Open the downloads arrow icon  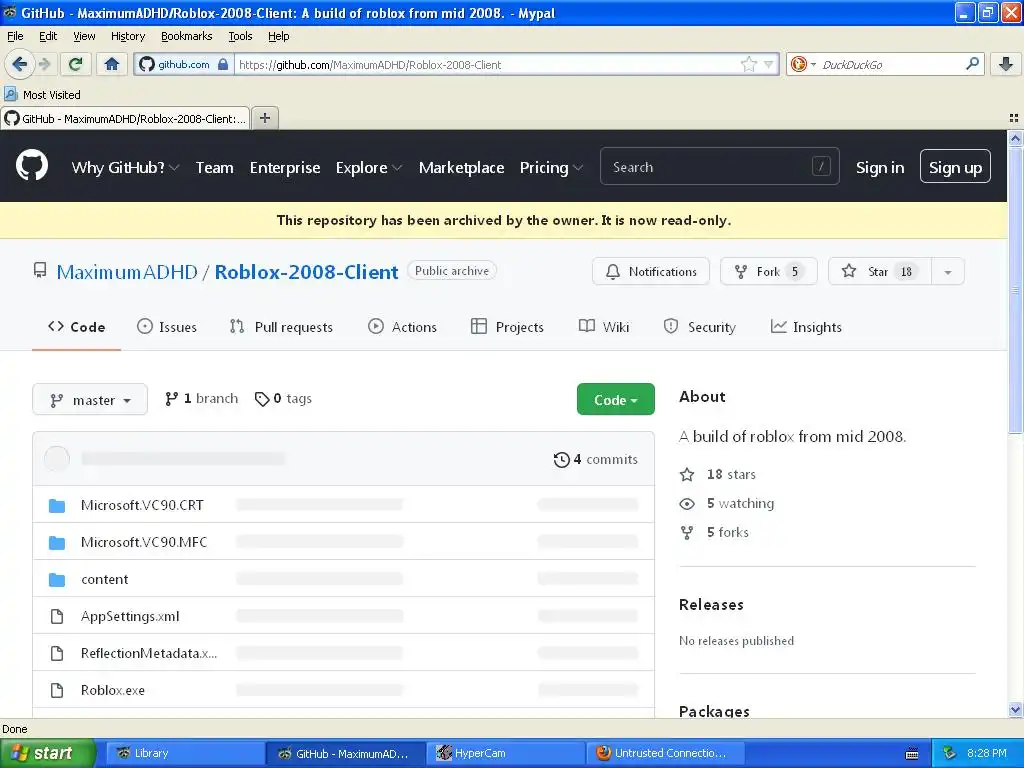[1006, 64]
